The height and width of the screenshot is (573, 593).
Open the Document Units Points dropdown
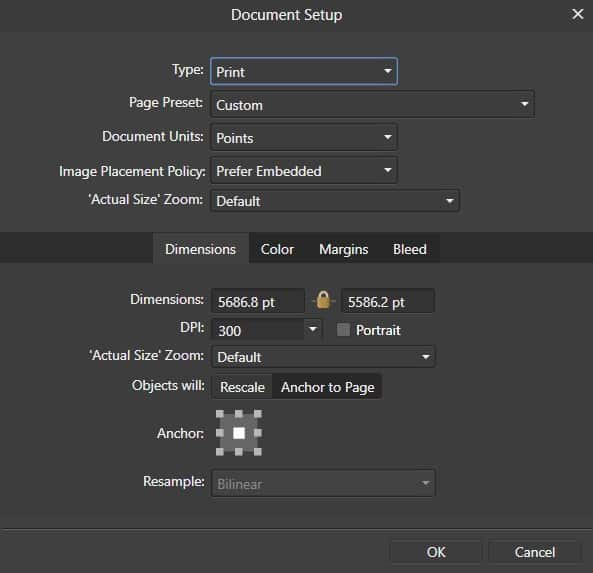(x=304, y=137)
